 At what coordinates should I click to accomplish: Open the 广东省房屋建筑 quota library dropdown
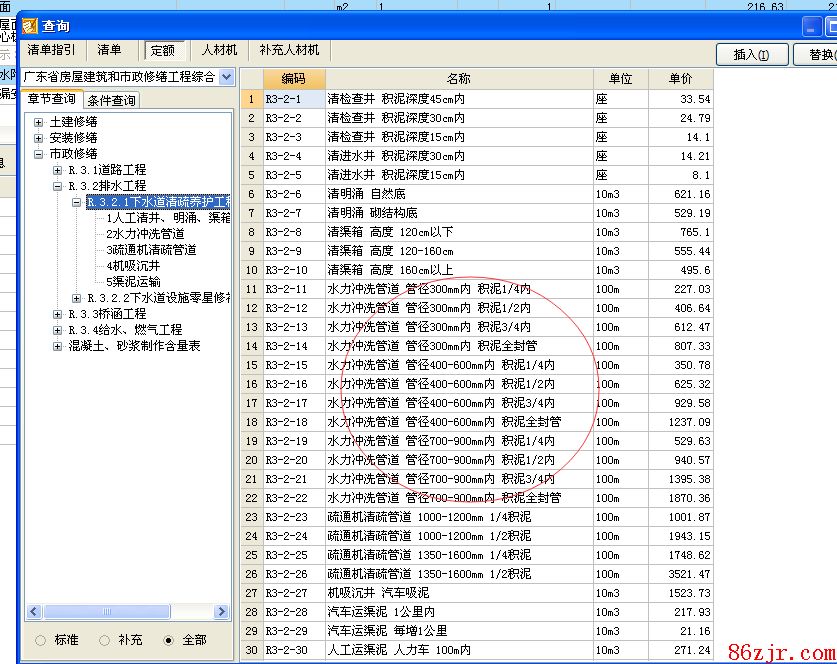227,77
